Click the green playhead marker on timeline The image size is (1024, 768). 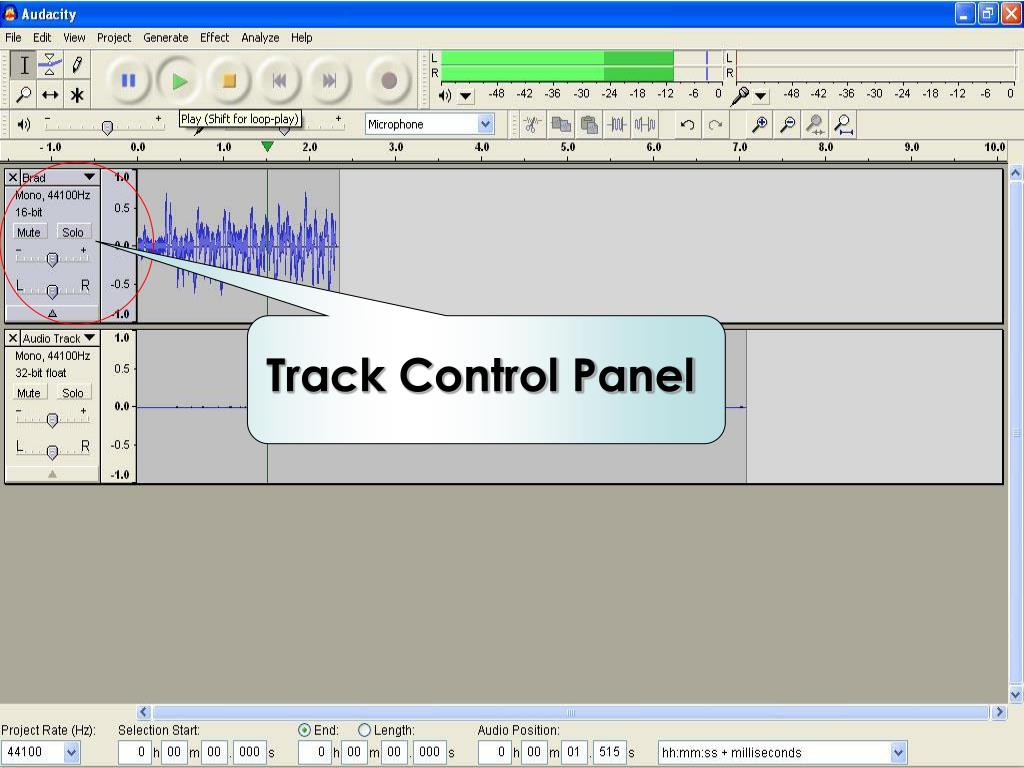pos(267,146)
